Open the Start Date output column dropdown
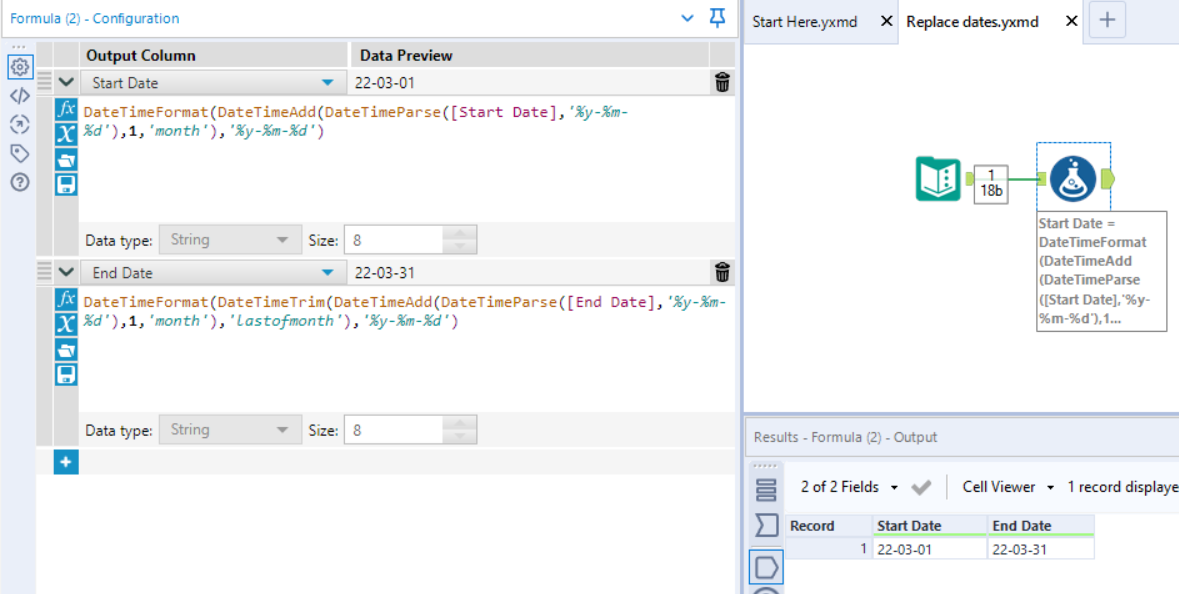The image size is (1179, 594). point(327,83)
